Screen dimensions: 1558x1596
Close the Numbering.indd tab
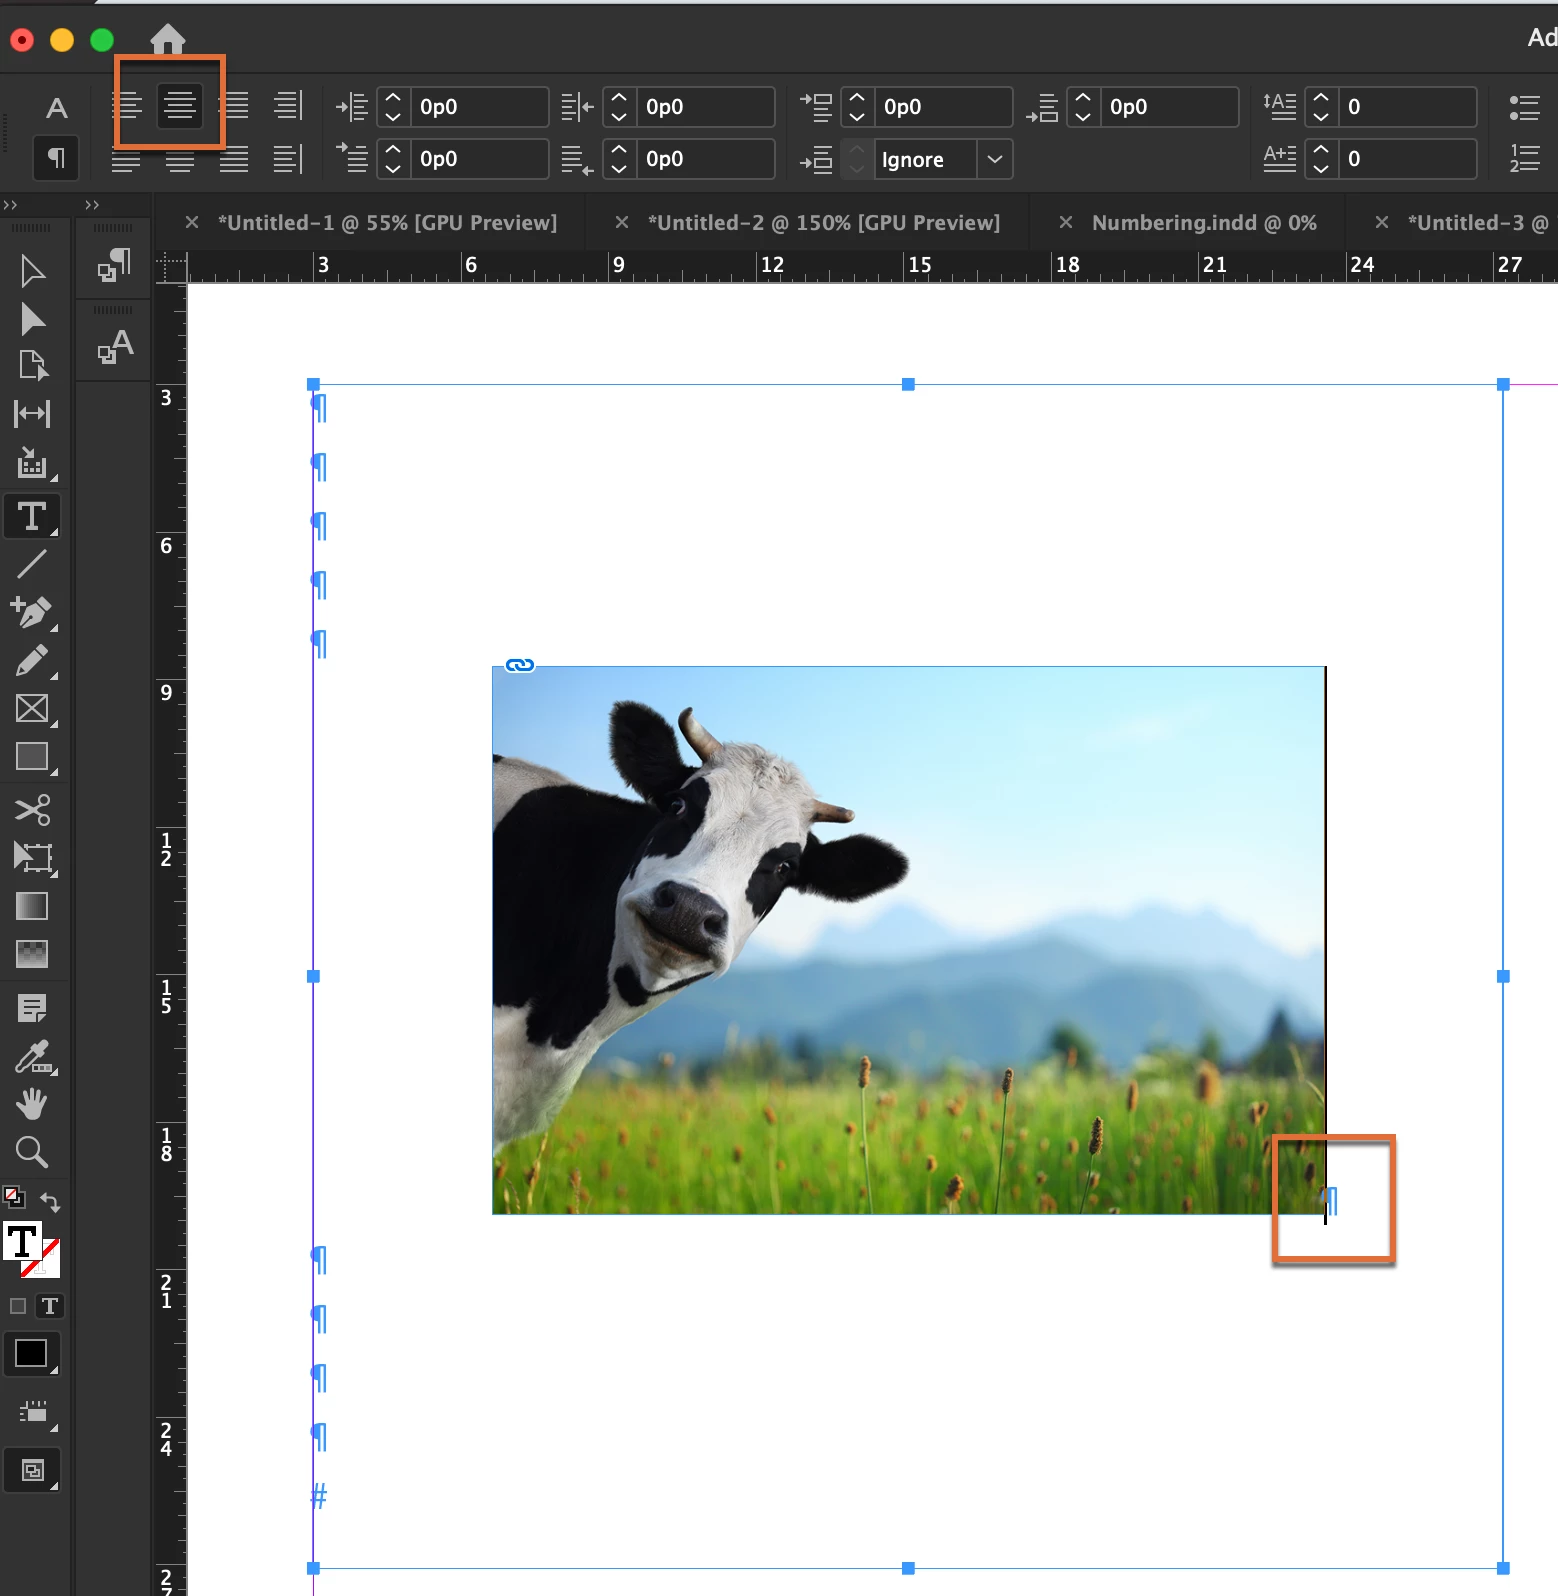click(1066, 222)
